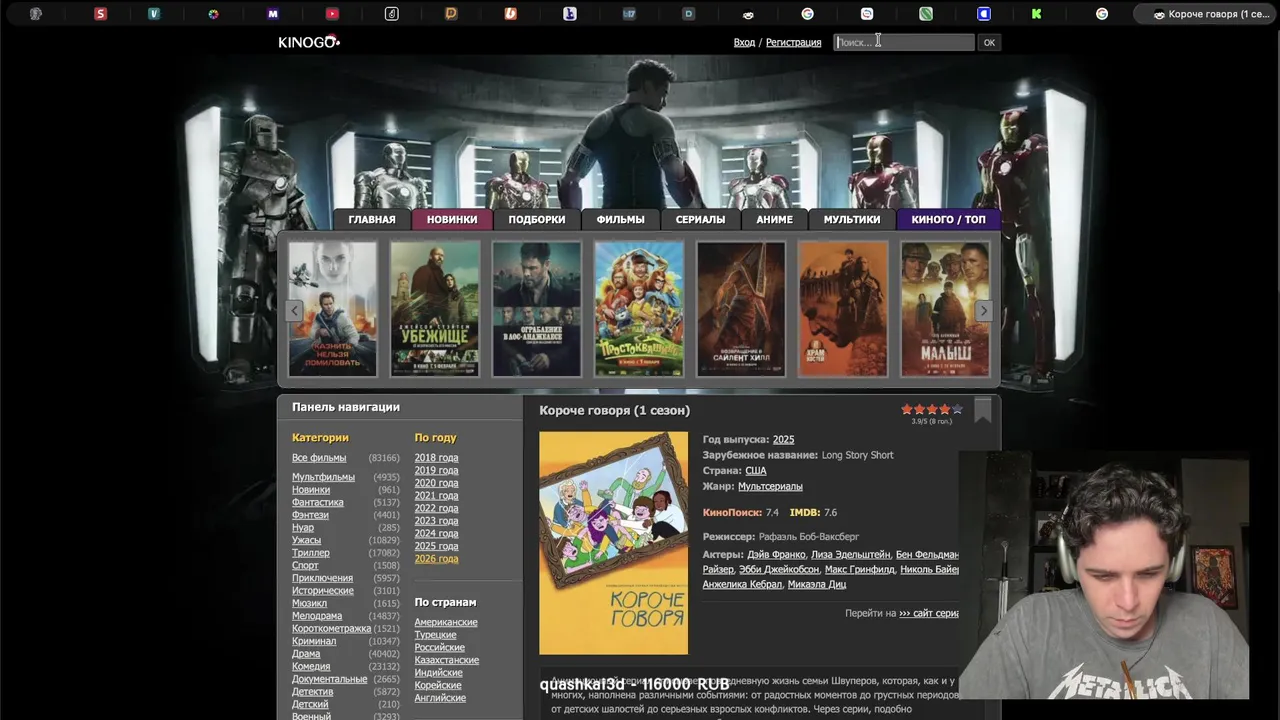Open the ПОДБОРКИ menu tab
The image size is (1280, 720).
click(536, 219)
